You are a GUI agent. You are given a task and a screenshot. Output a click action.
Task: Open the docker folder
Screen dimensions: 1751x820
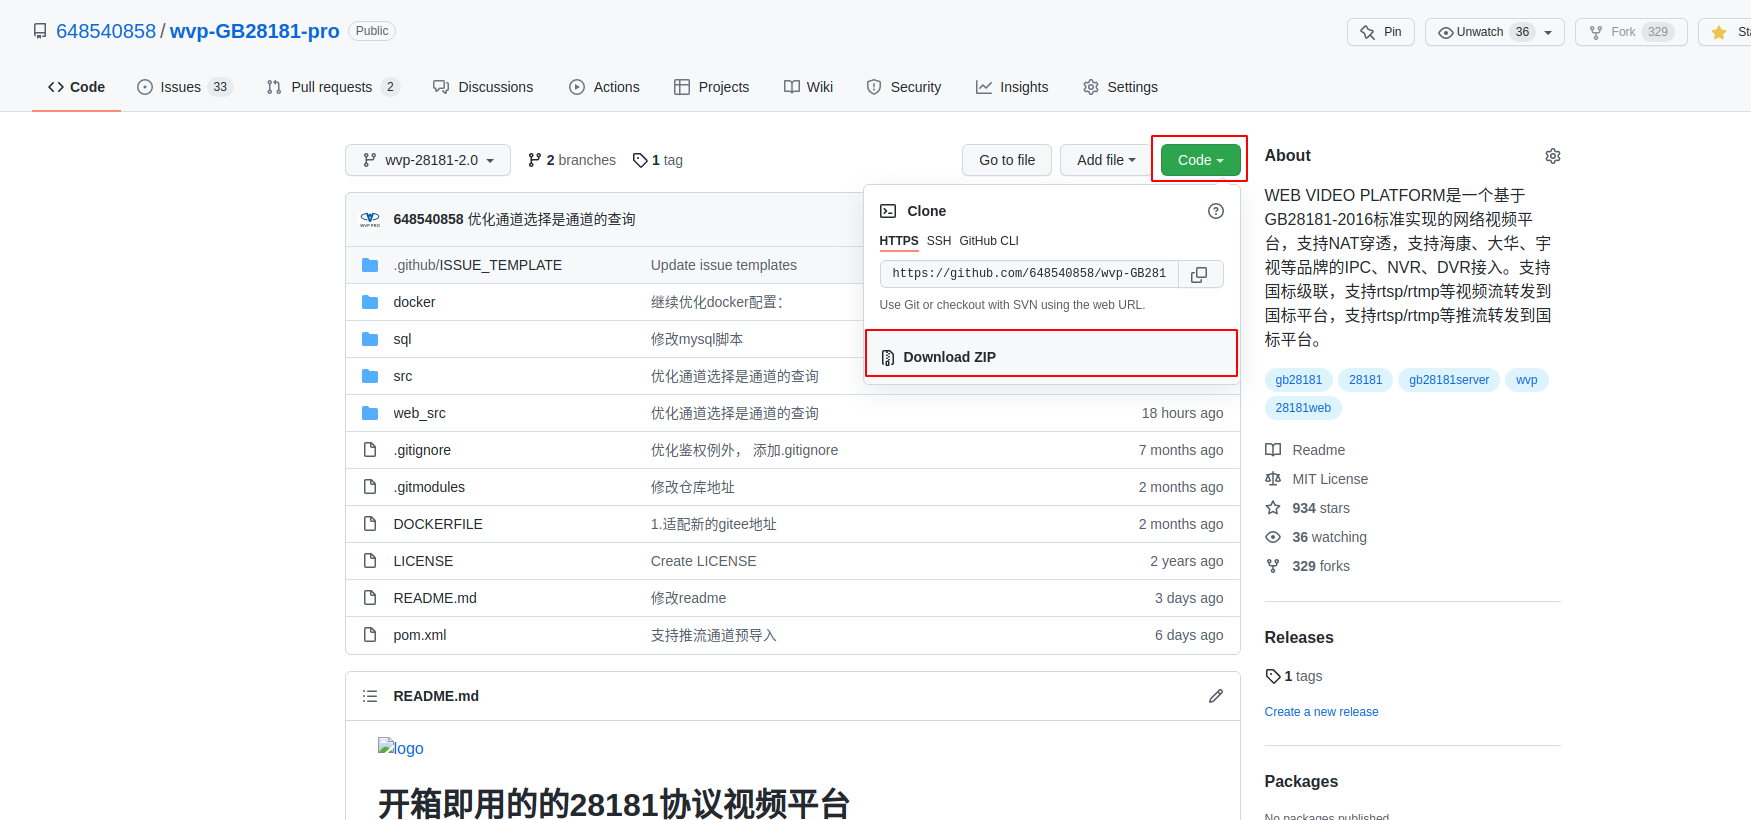(x=414, y=302)
